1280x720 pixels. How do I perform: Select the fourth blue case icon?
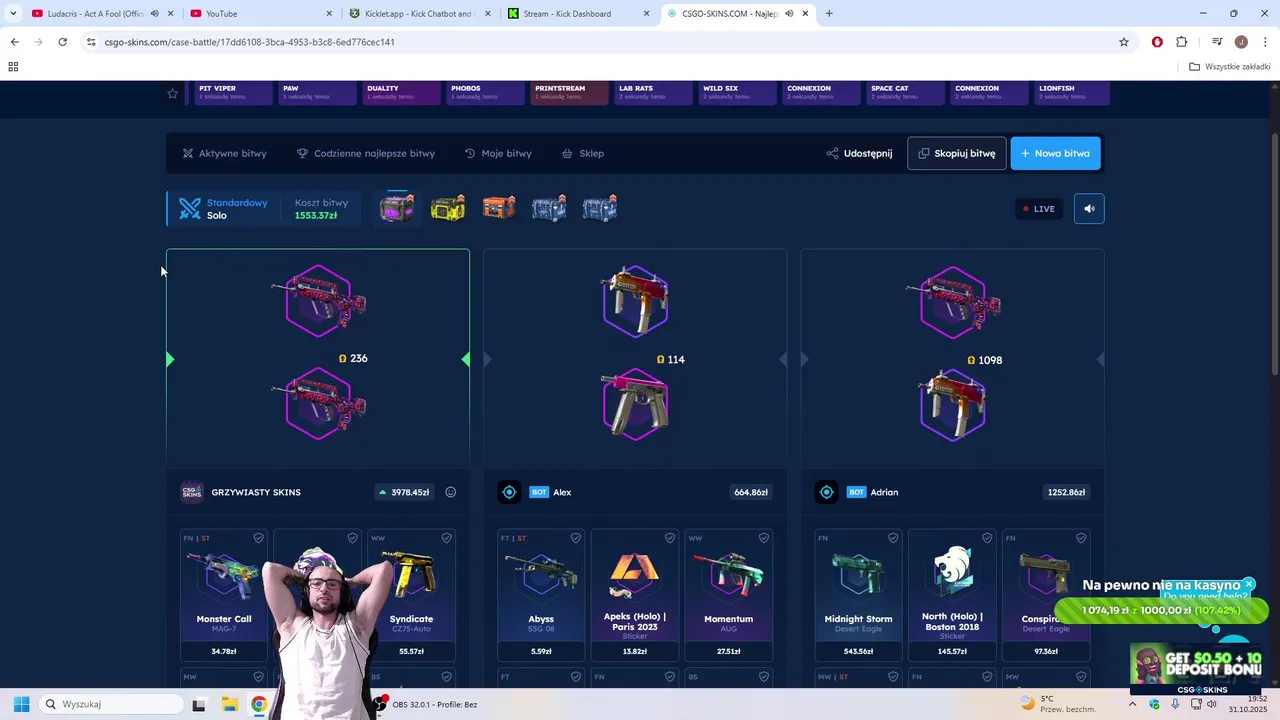pyautogui.click(x=549, y=208)
